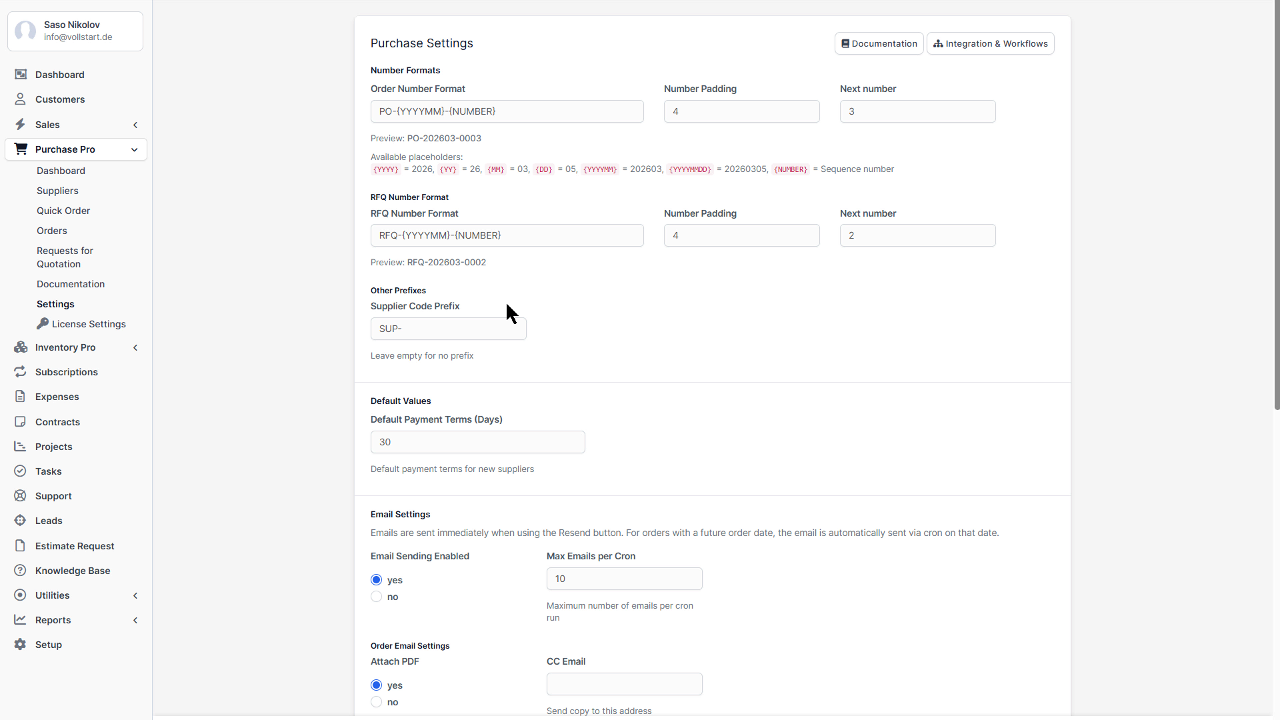Expand the Inventory Pro menu chevron
This screenshot has height=720, width=1280.
135,348
